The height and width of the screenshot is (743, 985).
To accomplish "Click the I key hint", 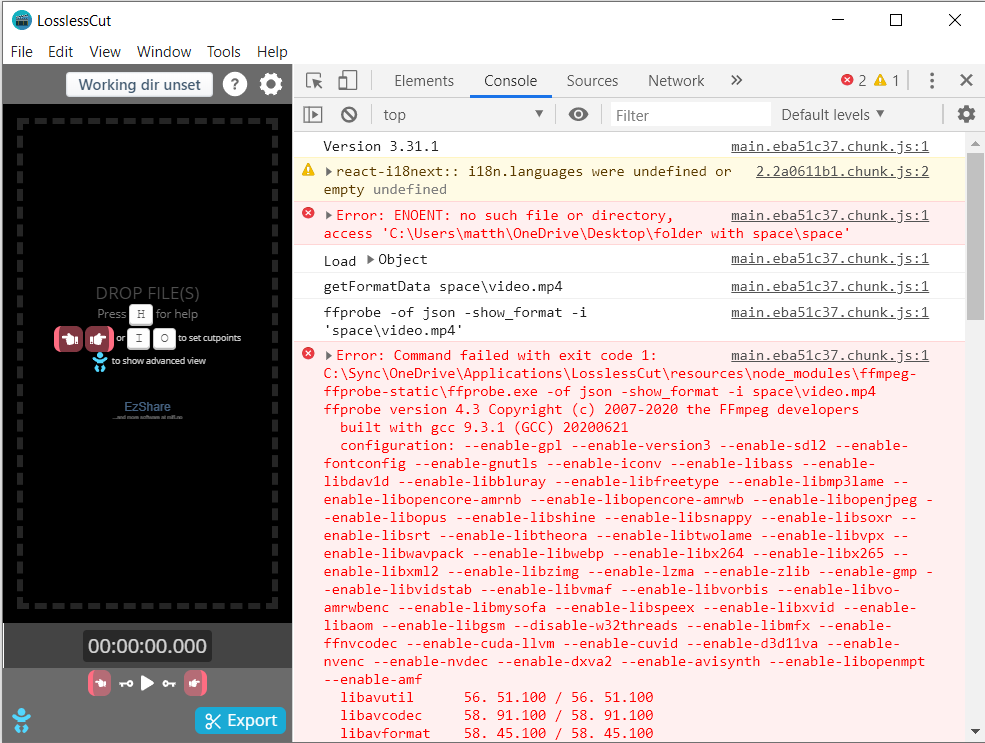I will (139, 338).
